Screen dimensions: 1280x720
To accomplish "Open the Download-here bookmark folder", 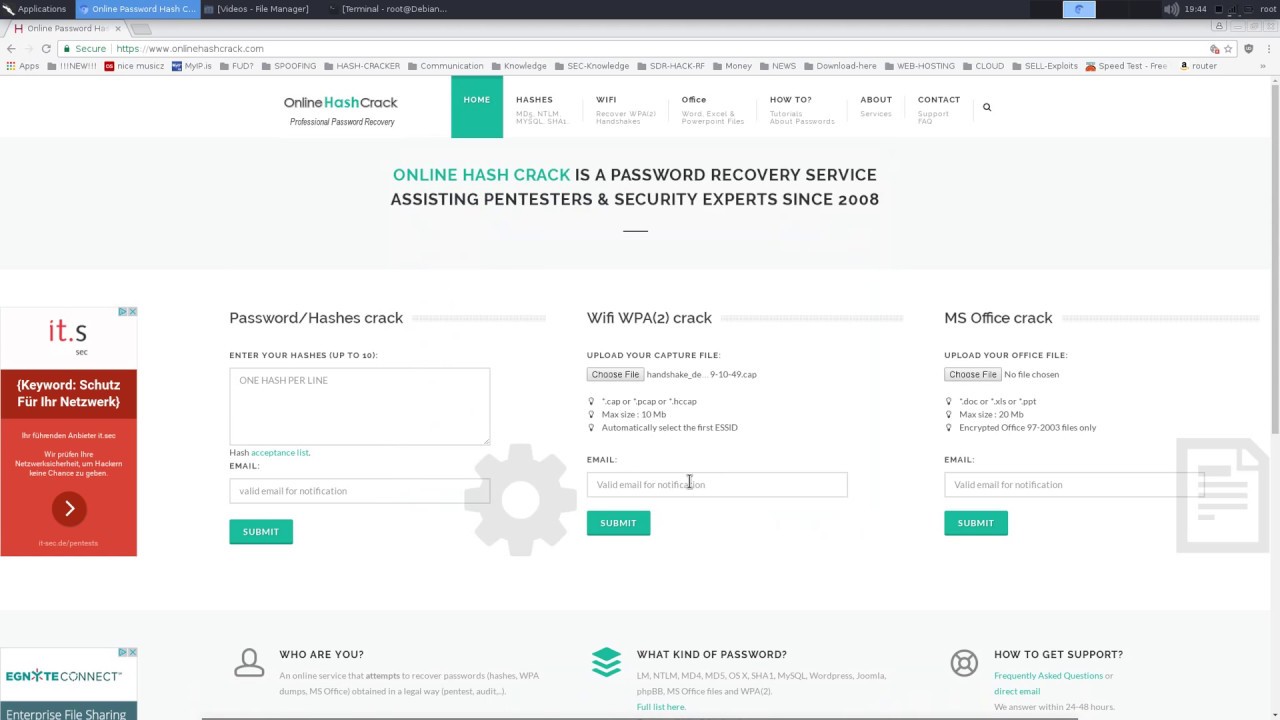I will 840,66.
